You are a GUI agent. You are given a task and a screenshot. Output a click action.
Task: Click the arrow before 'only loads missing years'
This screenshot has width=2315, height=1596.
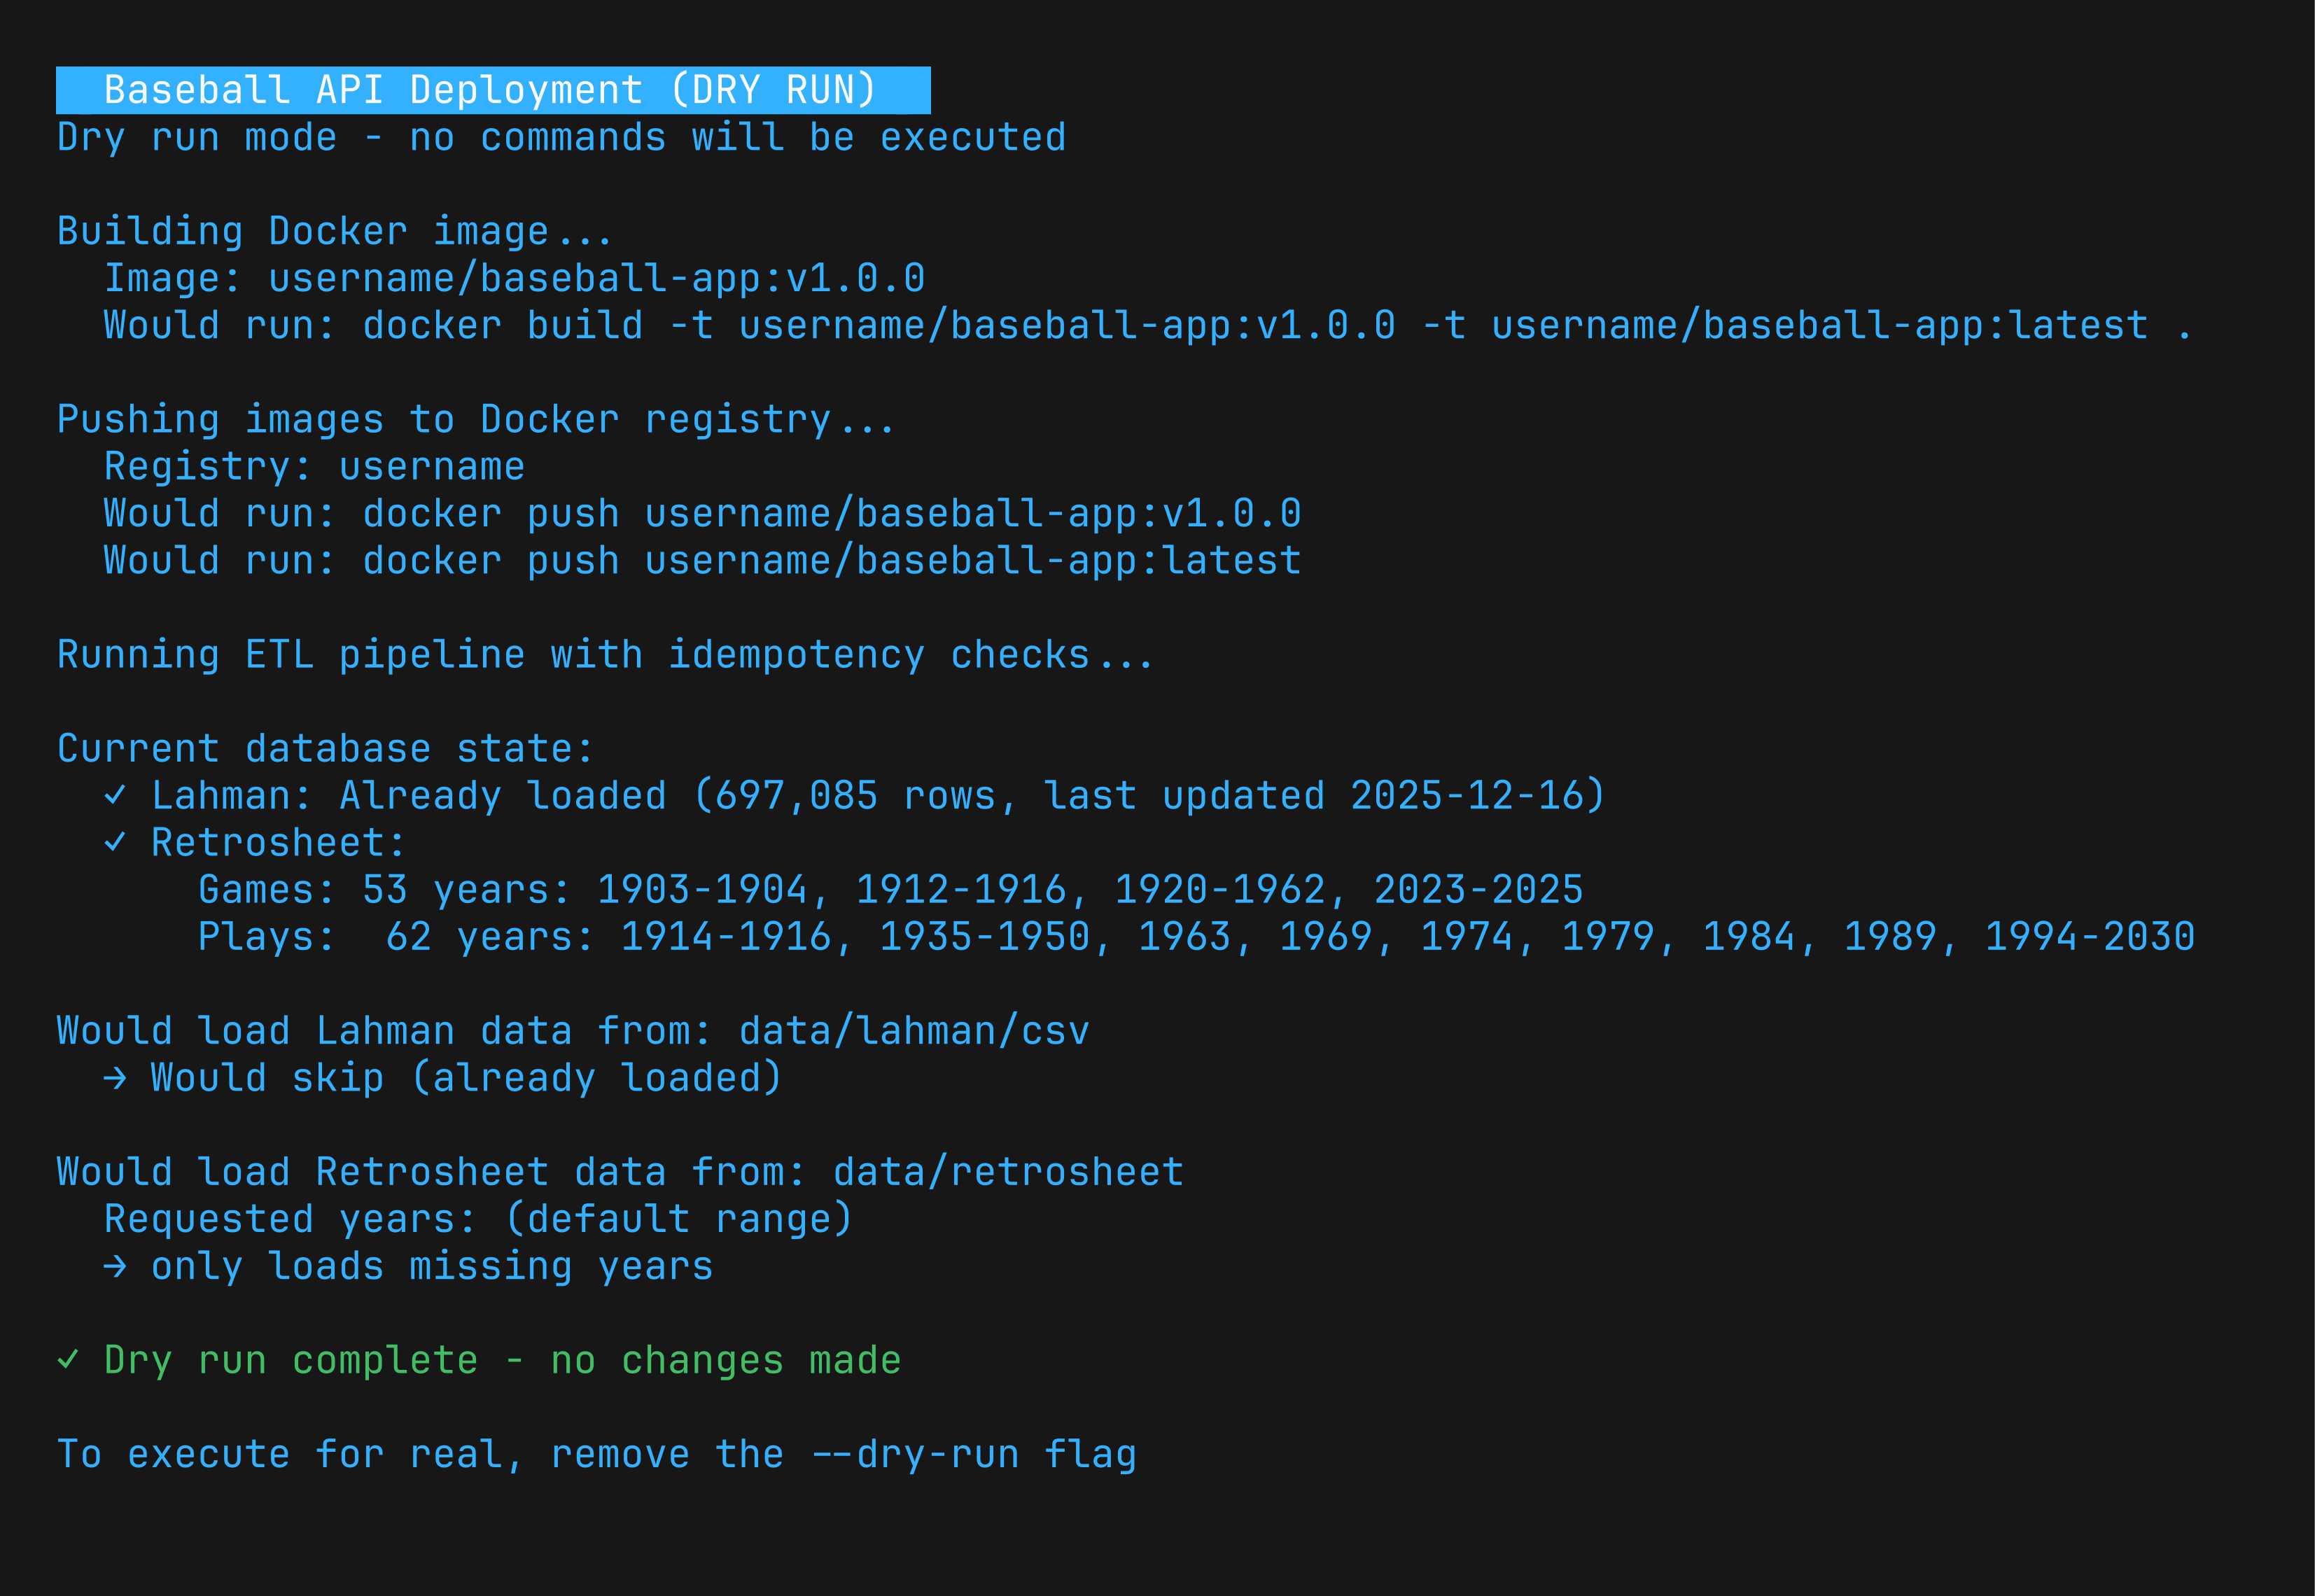click(x=115, y=1267)
